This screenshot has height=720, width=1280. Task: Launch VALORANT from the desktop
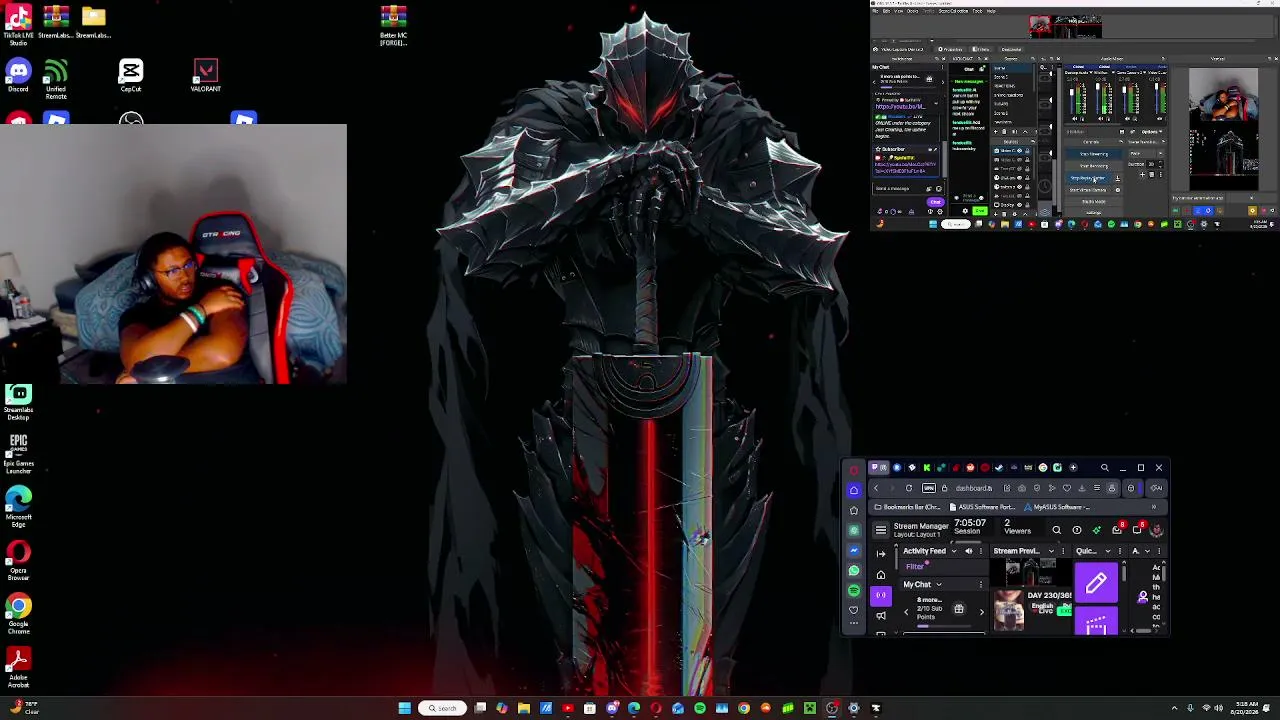click(205, 76)
